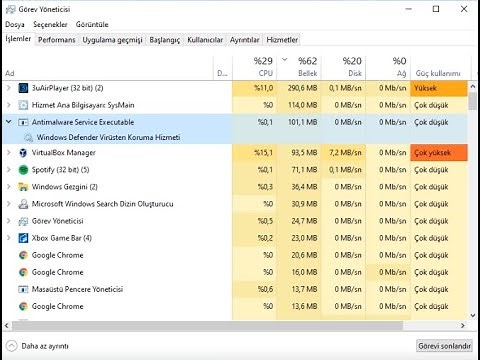This screenshot has height=360, width=480.
Task: Click the Çok yüksek power usage cell
Action: coord(439,153)
